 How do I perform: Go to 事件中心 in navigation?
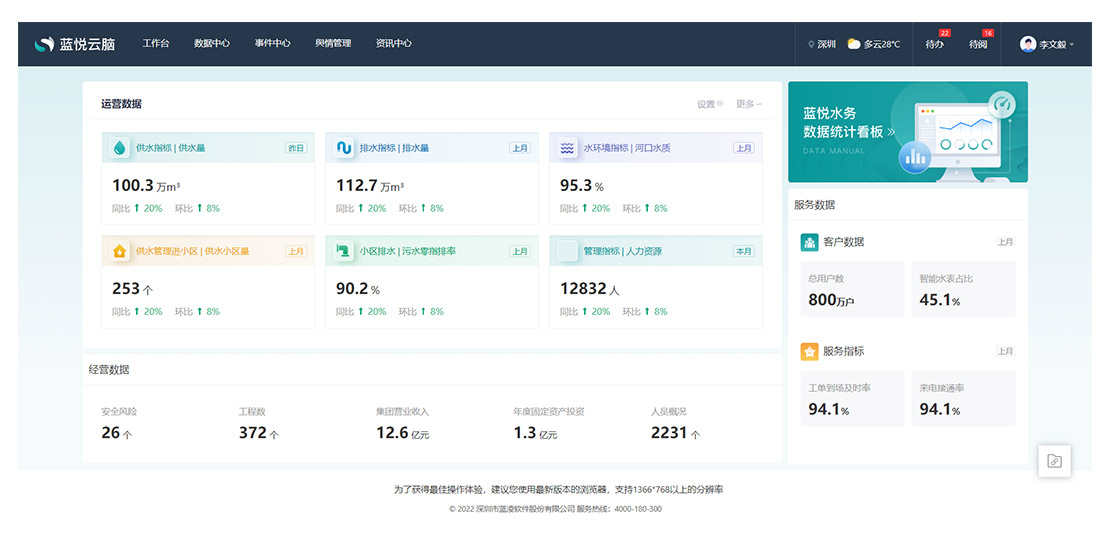pos(272,43)
